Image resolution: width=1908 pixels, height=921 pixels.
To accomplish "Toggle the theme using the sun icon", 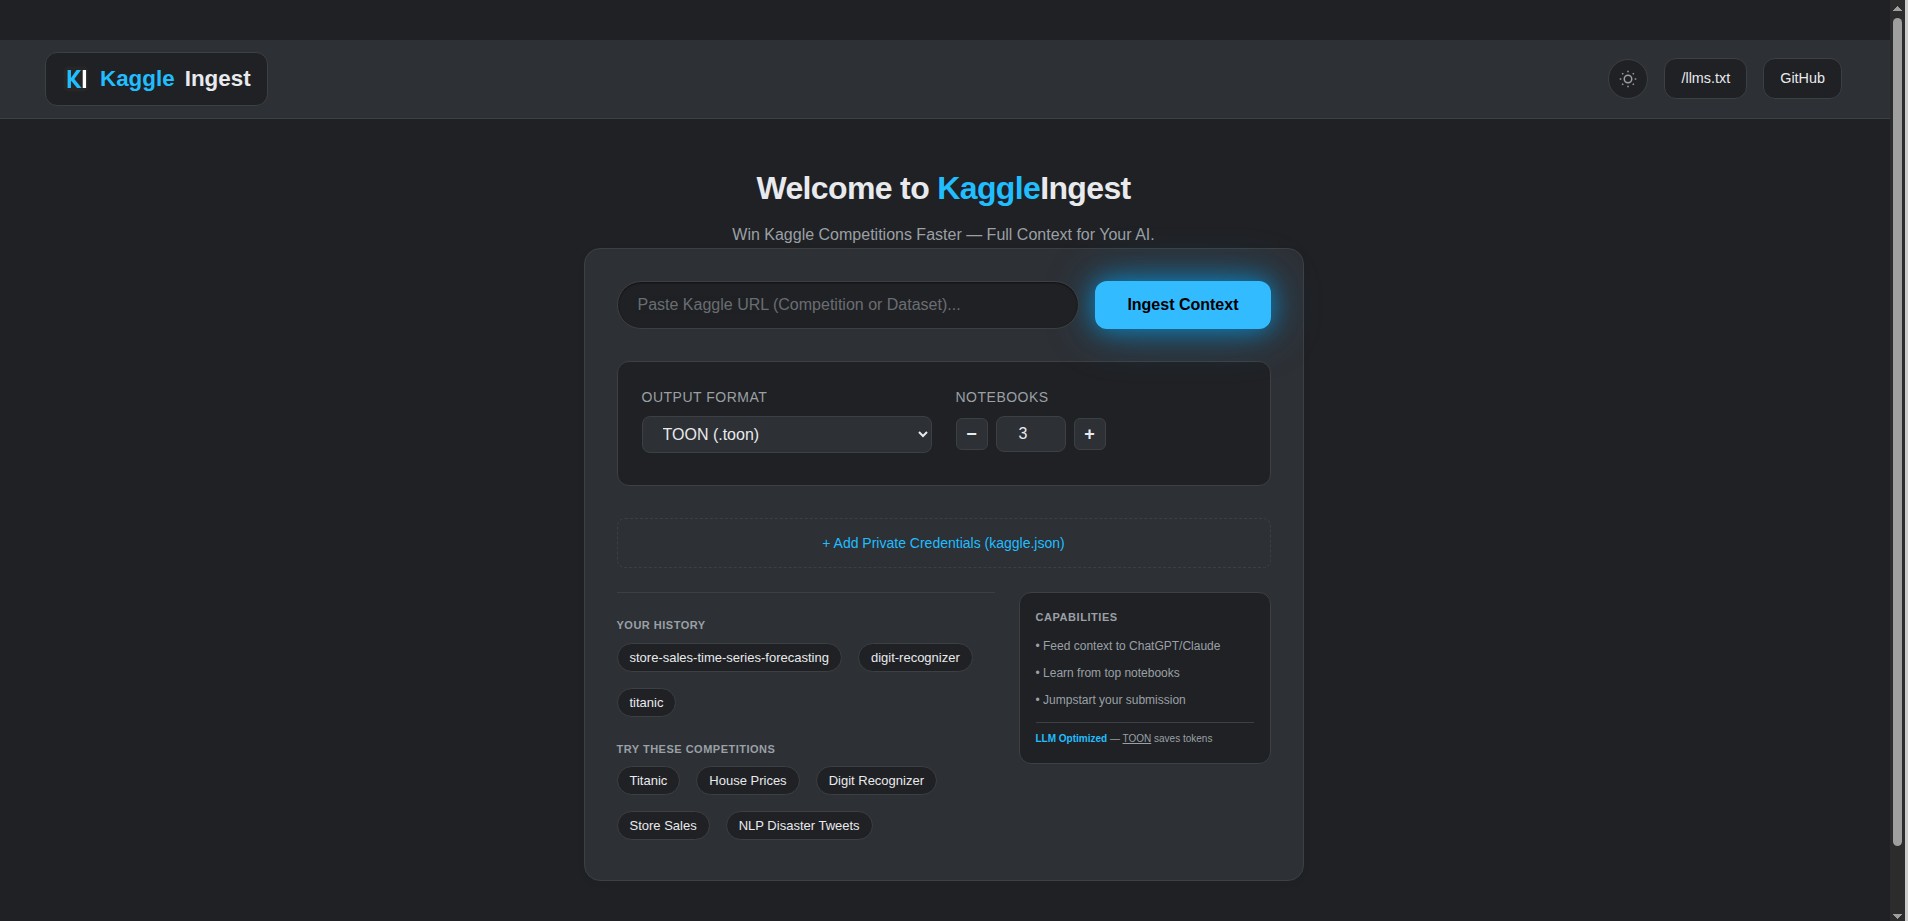I will pos(1626,78).
